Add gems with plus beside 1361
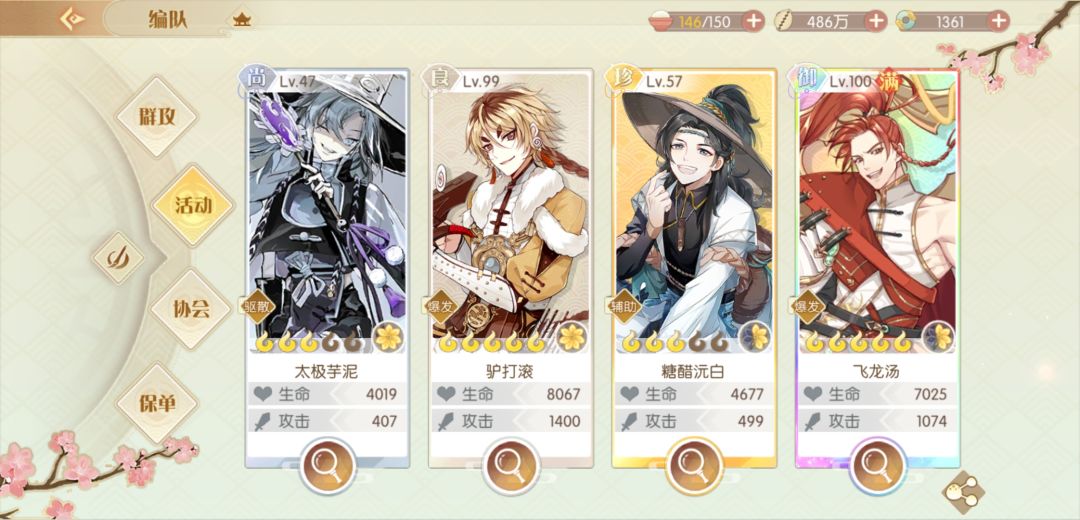 click(x=998, y=21)
